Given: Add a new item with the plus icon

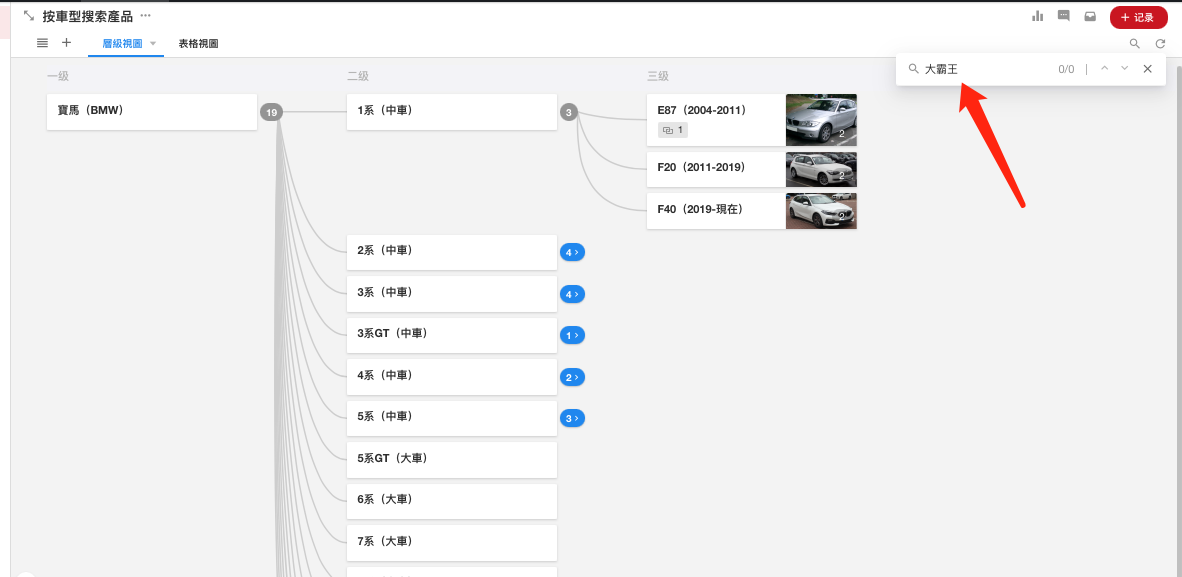Looking at the screenshot, I should (x=66, y=43).
